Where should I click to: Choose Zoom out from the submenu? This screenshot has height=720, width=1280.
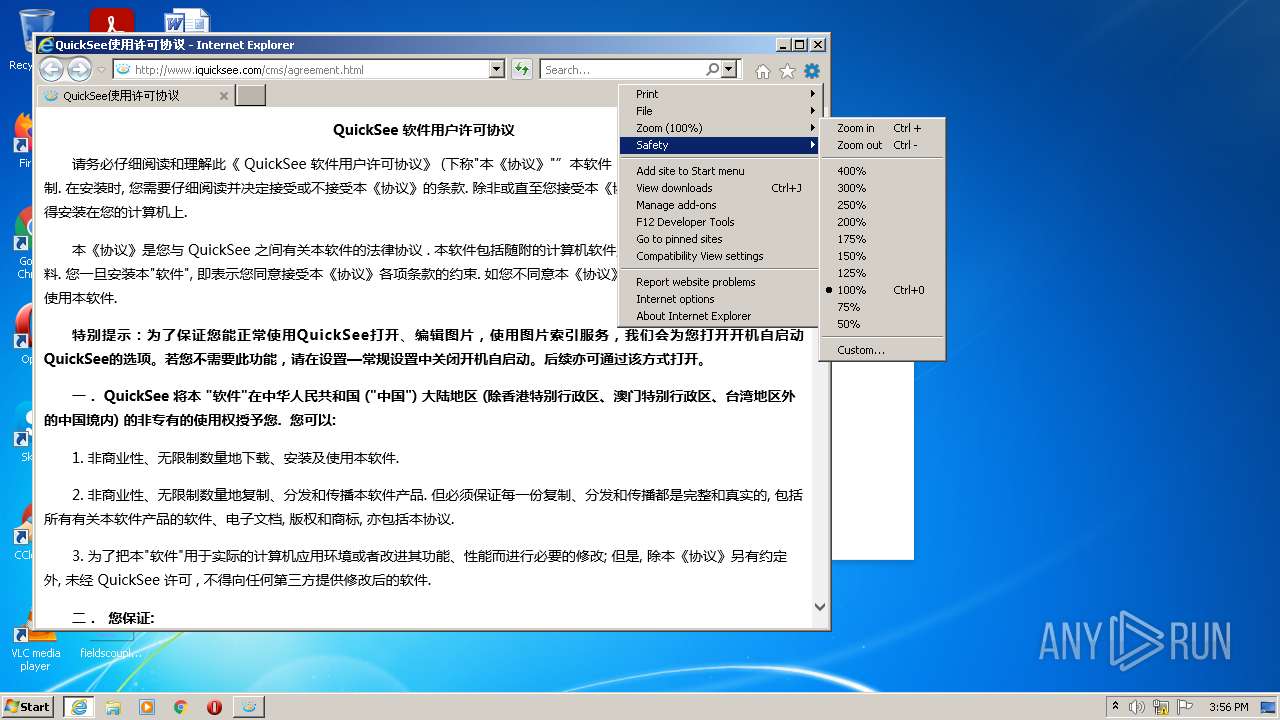tap(882, 145)
